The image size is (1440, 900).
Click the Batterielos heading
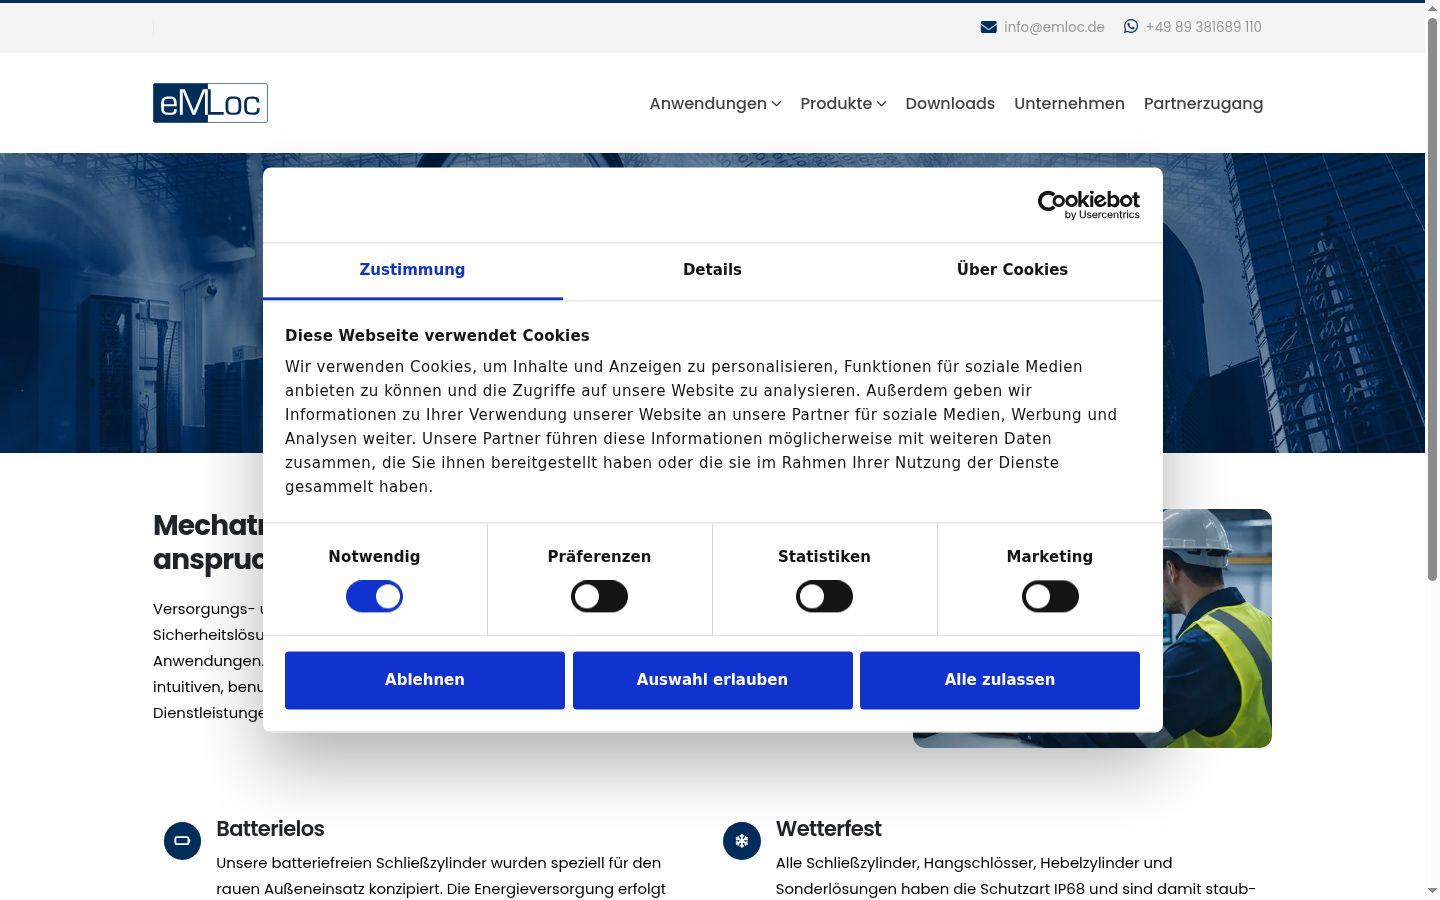[x=270, y=829]
